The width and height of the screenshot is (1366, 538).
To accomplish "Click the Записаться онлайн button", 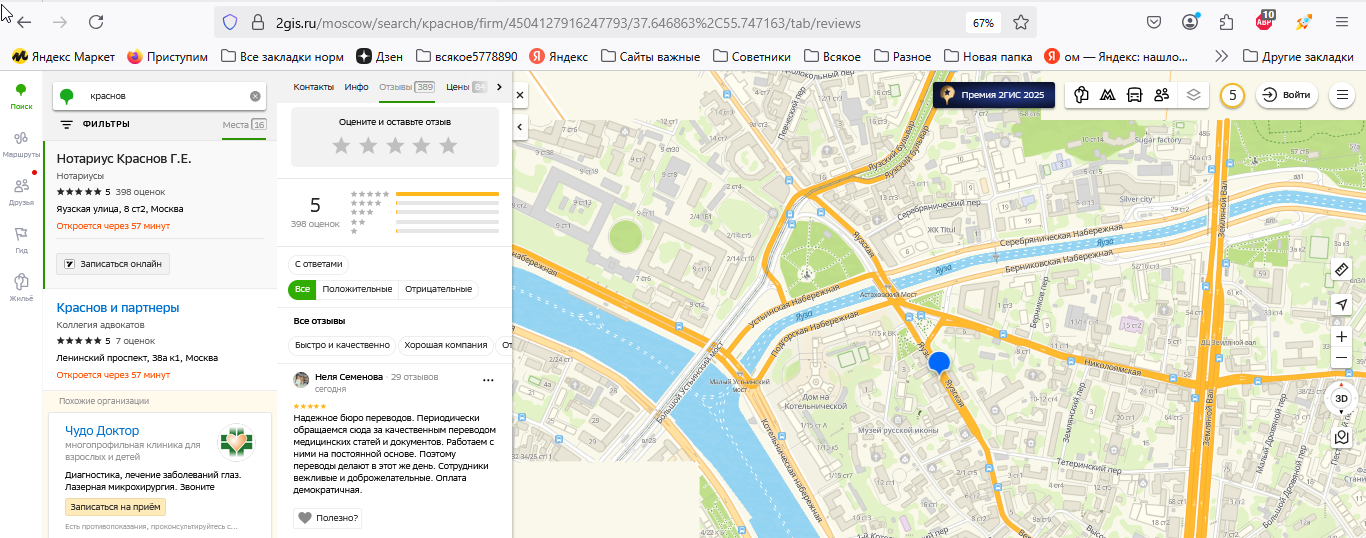I will pos(113,263).
